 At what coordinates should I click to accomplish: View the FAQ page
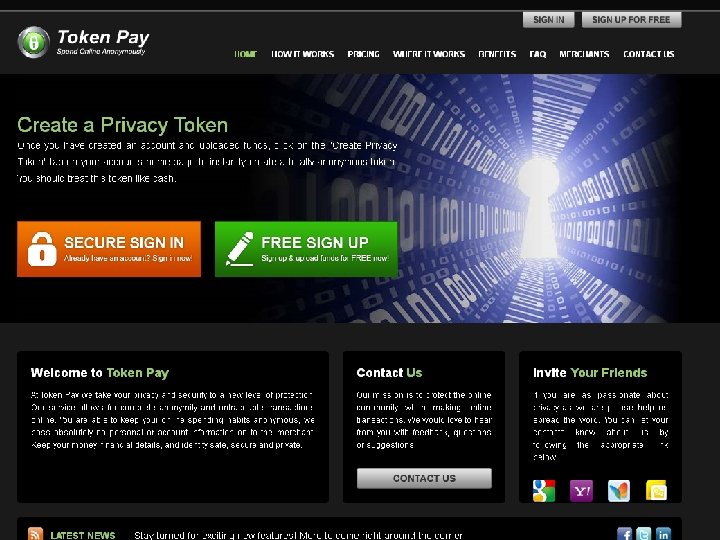[x=538, y=54]
